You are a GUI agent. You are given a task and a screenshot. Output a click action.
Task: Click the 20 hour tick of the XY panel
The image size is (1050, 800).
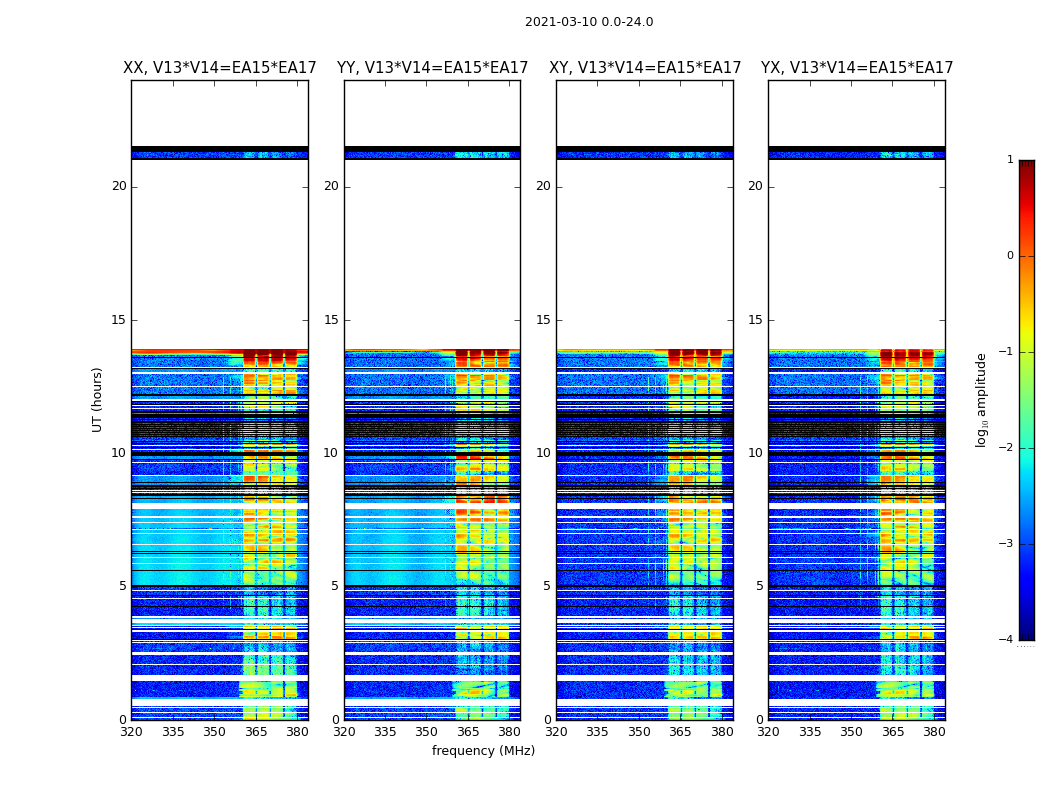point(543,186)
